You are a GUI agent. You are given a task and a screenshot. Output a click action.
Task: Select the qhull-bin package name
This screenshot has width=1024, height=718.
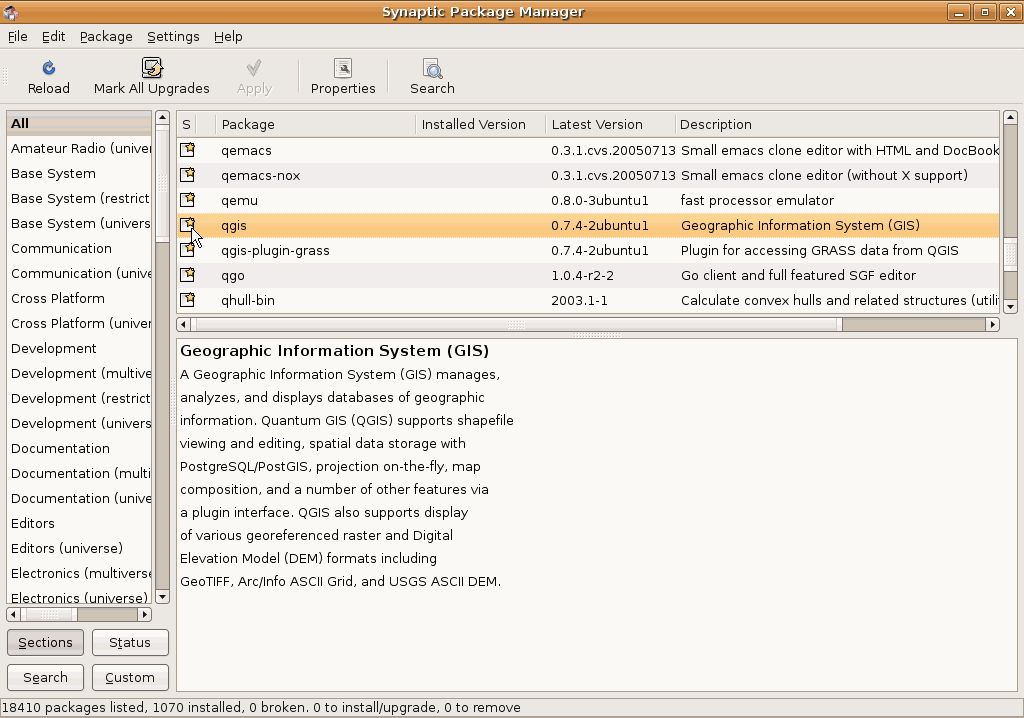pos(248,301)
